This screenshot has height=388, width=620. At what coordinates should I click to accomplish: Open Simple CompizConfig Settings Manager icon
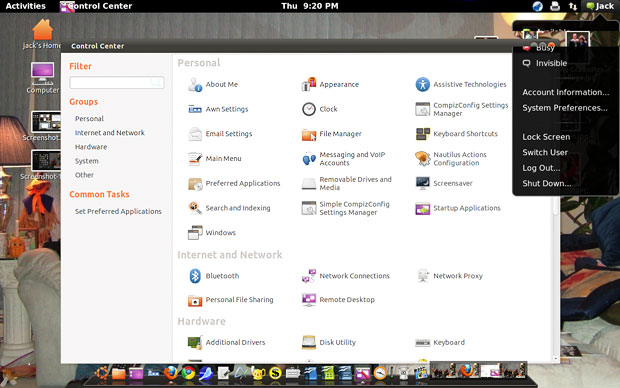pos(309,208)
